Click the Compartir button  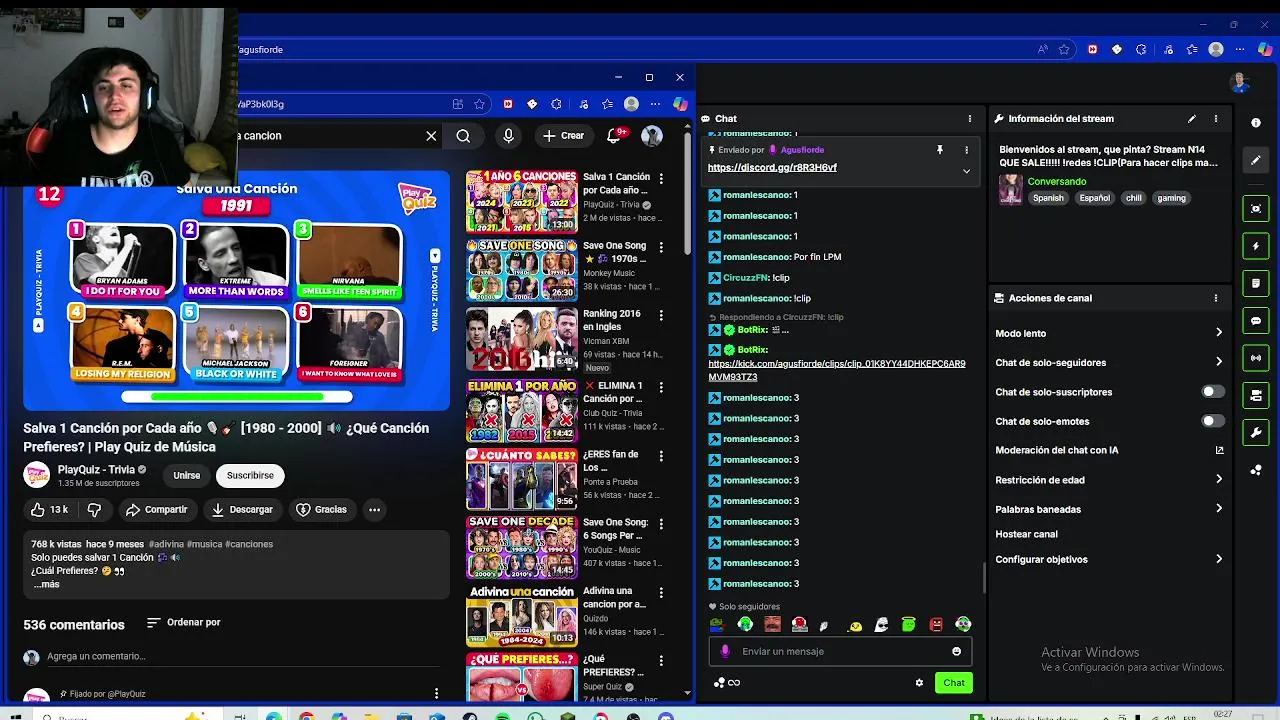(x=156, y=510)
